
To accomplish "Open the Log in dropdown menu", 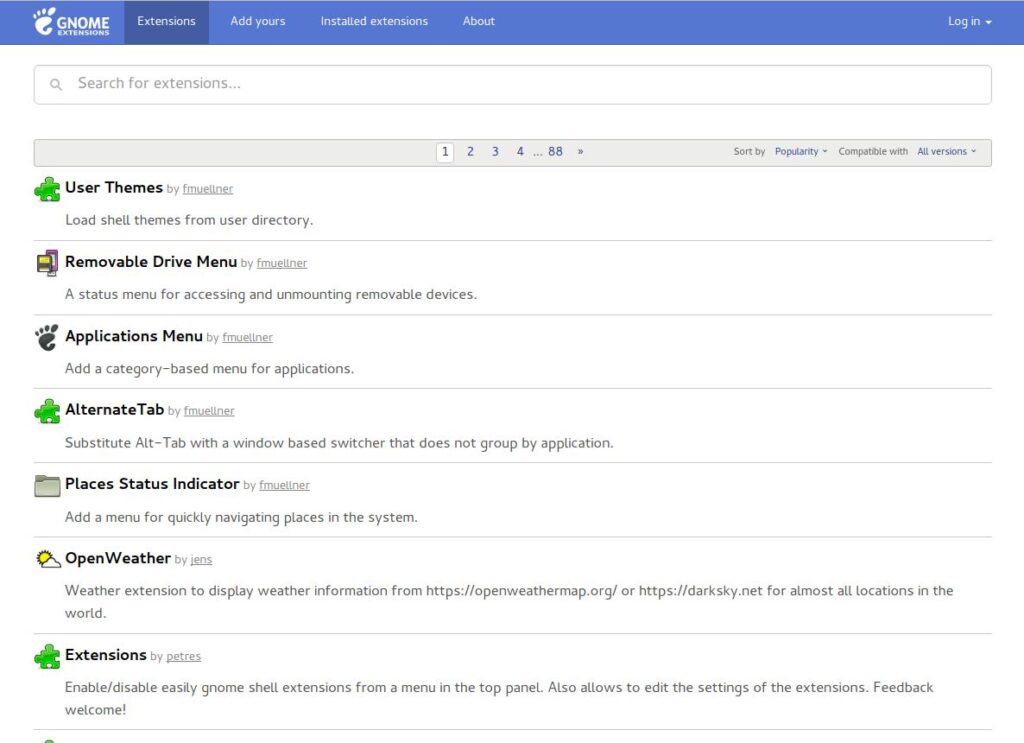I will coord(969,22).
